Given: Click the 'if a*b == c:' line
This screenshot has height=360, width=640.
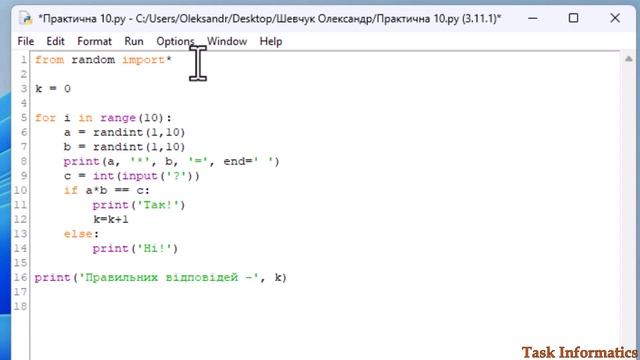Looking at the screenshot, I should (x=107, y=191).
